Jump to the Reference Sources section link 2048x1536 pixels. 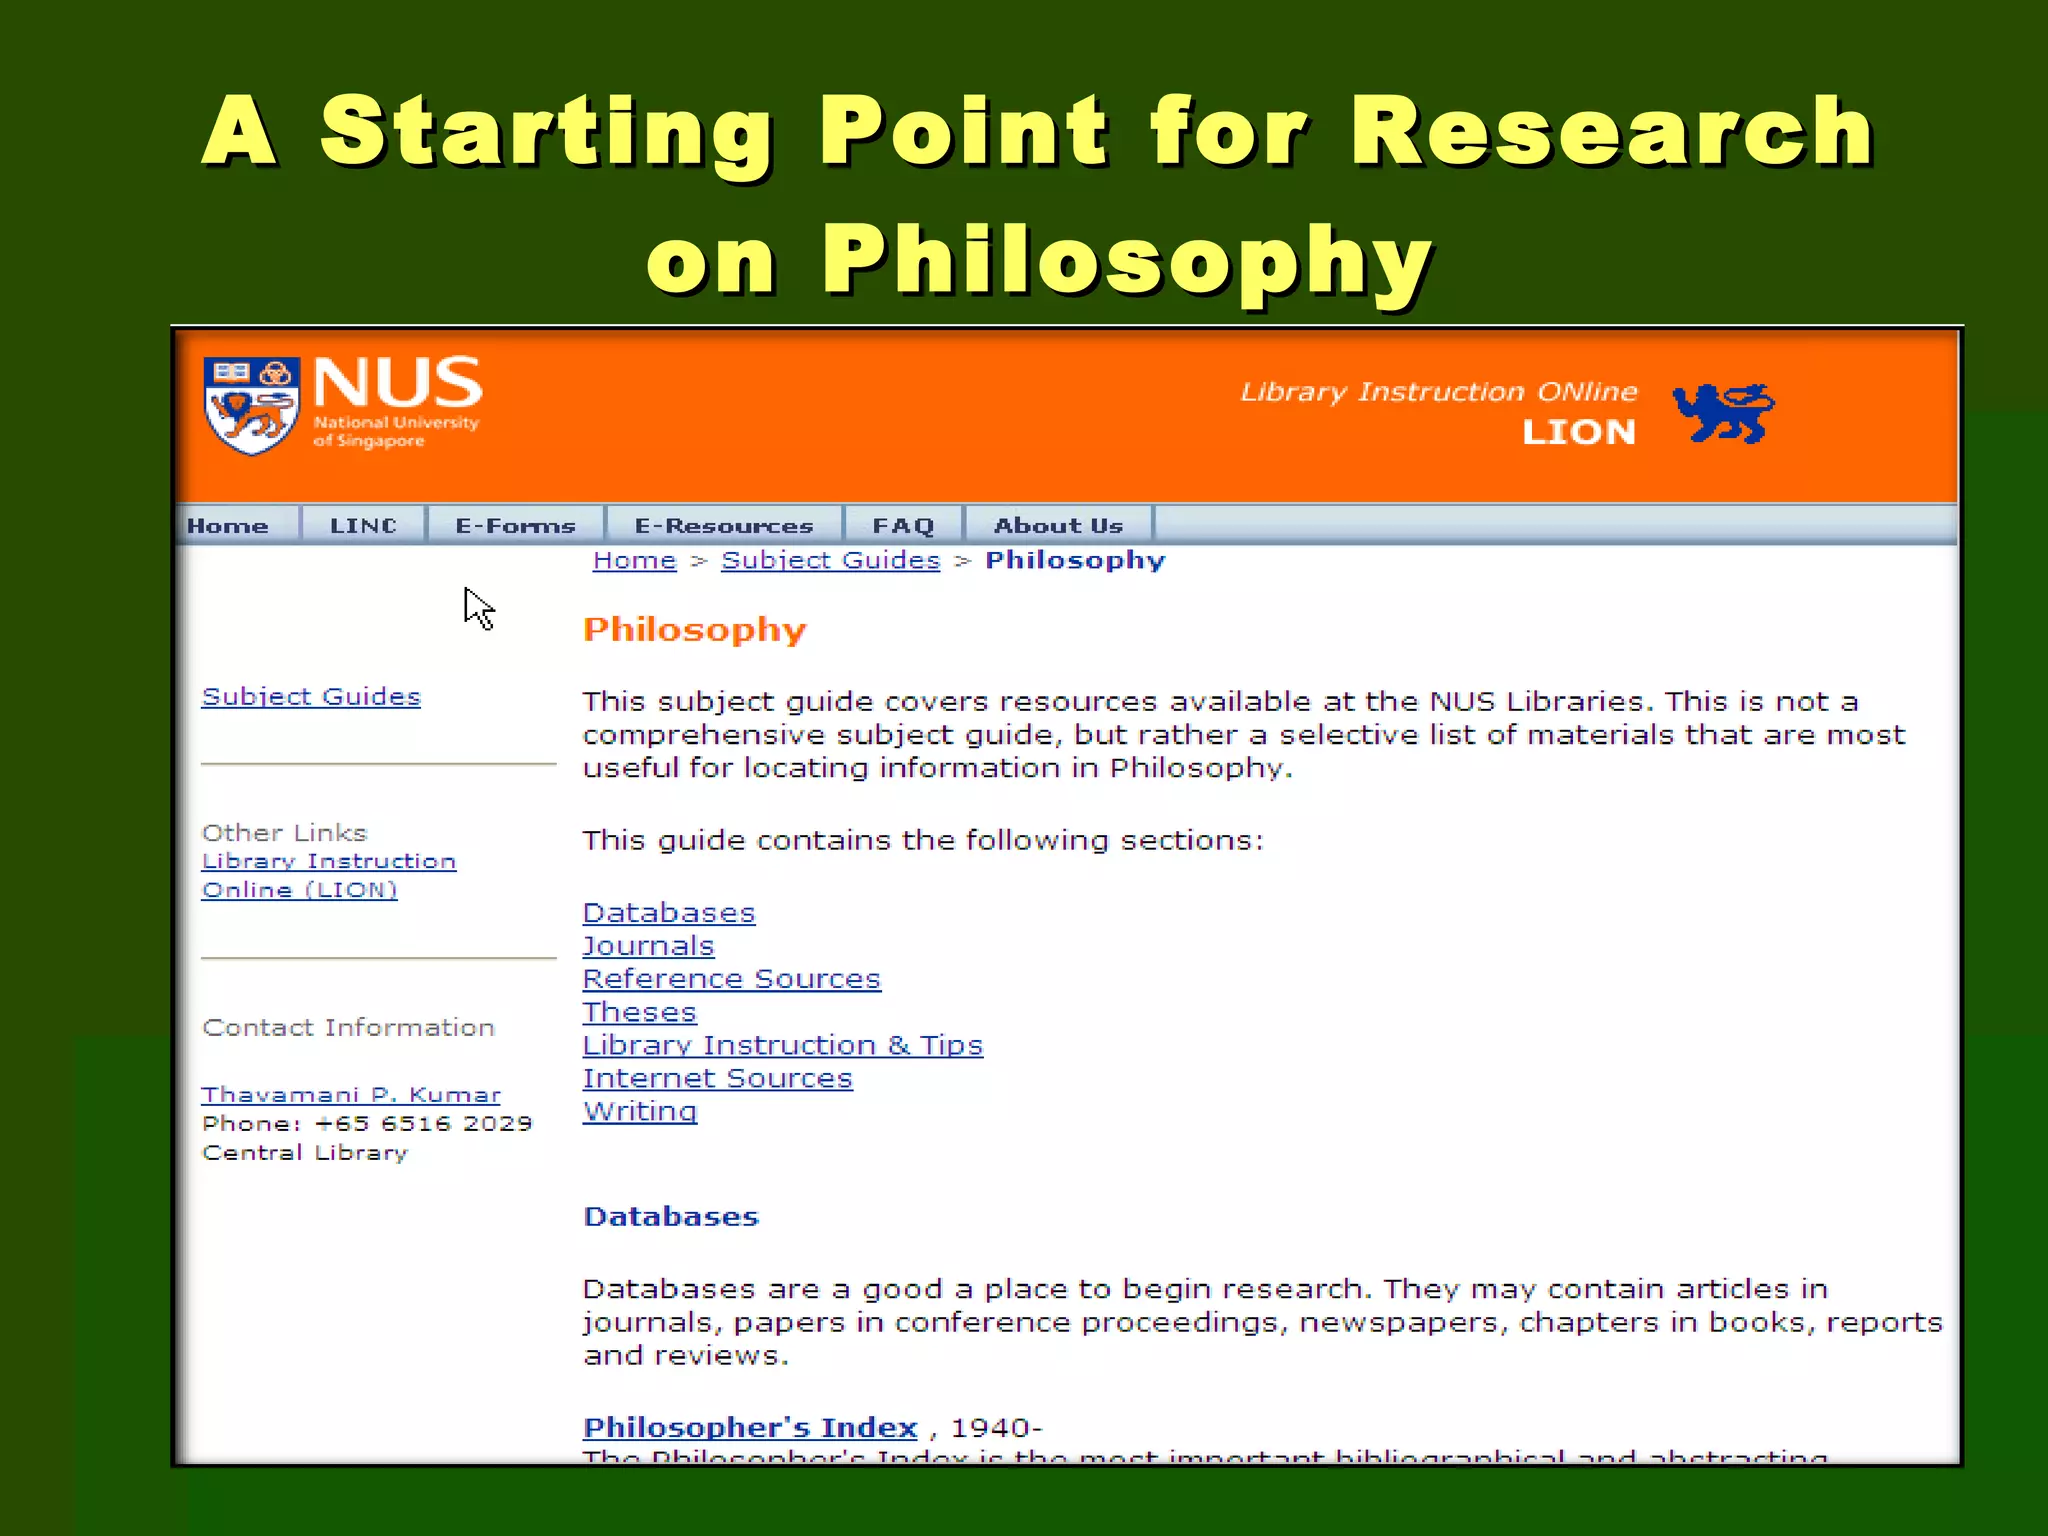[x=732, y=979]
